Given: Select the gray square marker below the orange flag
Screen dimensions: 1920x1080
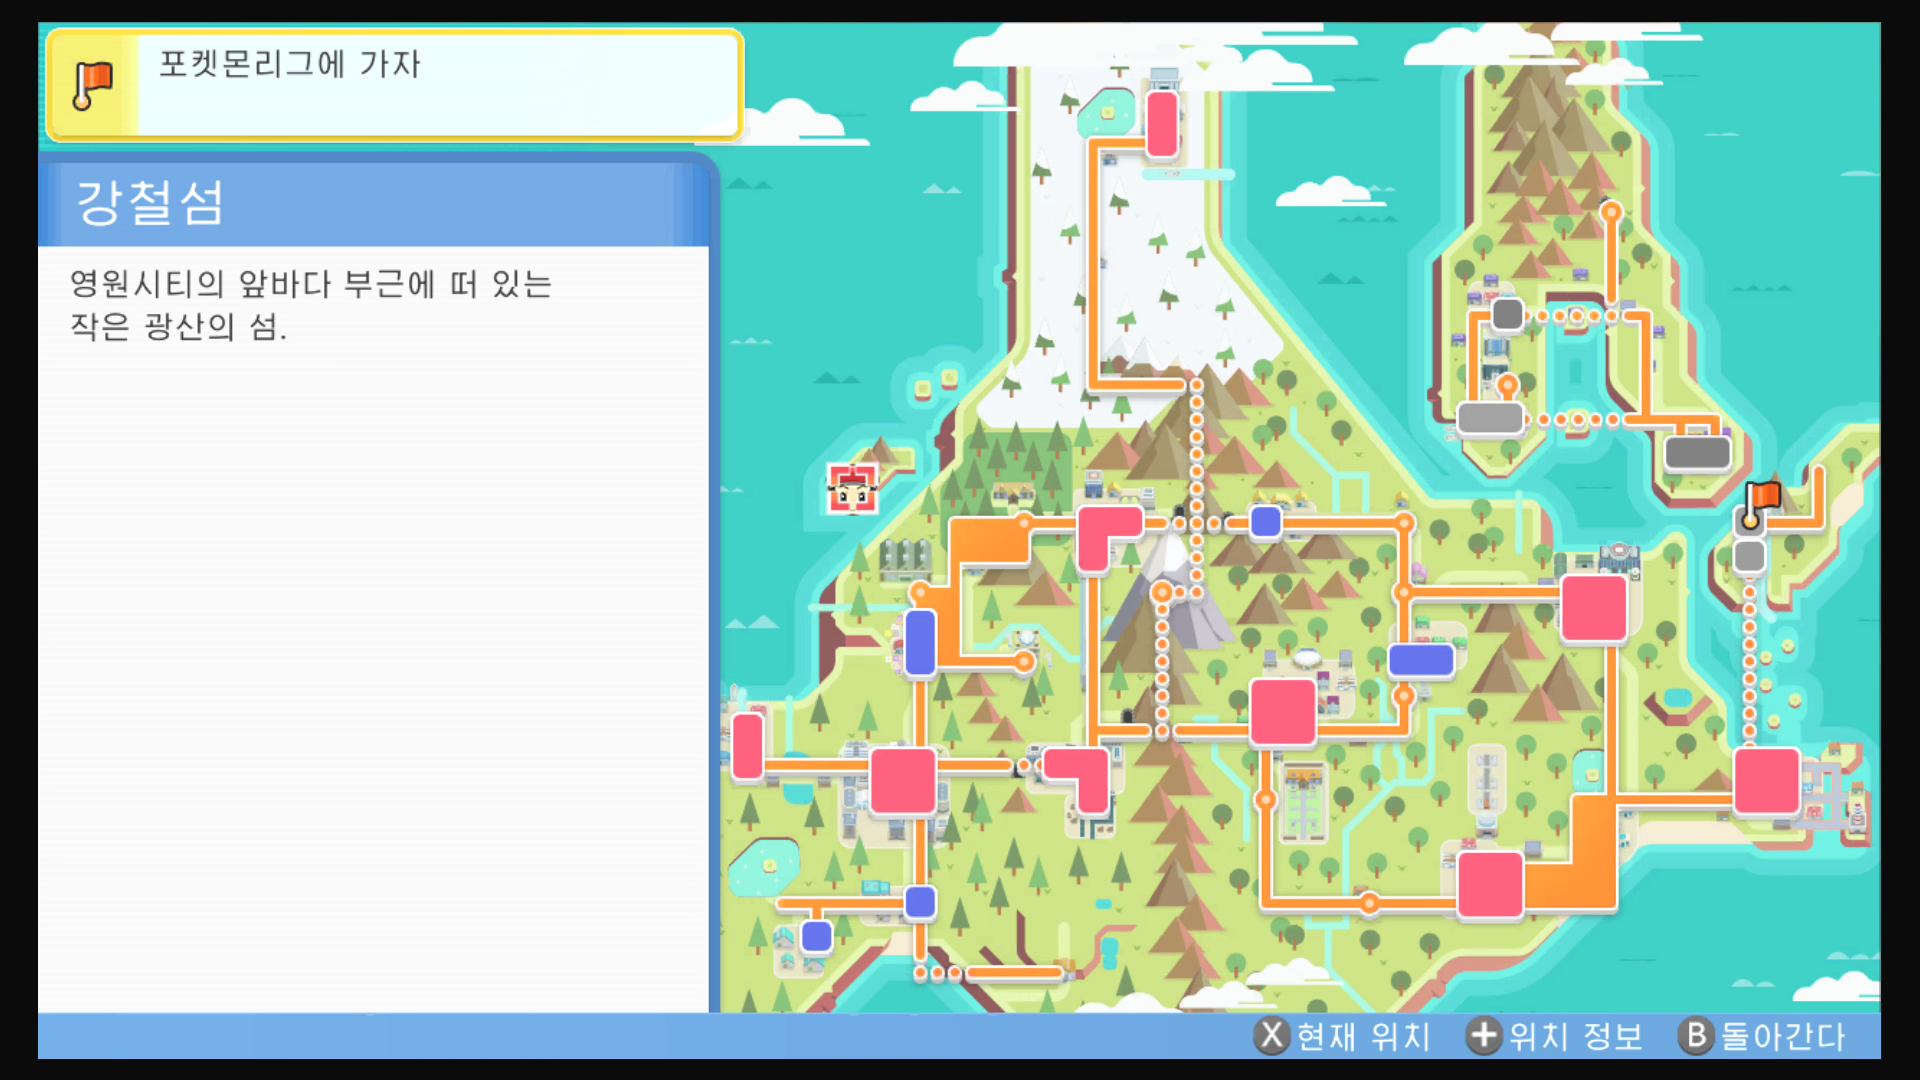Looking at the screenshot, I should pyautogui.click(x=1749, y=556).
